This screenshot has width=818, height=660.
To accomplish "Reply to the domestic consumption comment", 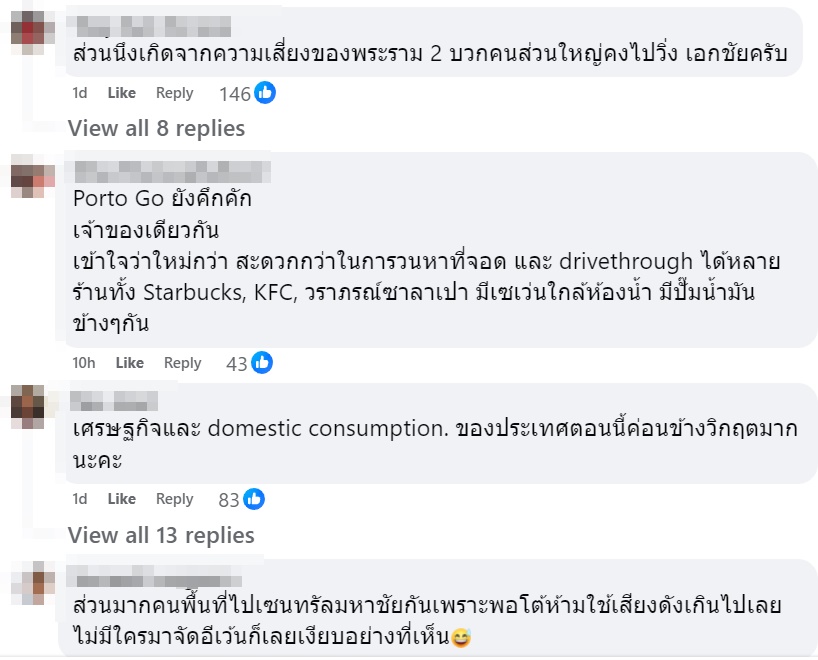I will click(x=174, y=499).
